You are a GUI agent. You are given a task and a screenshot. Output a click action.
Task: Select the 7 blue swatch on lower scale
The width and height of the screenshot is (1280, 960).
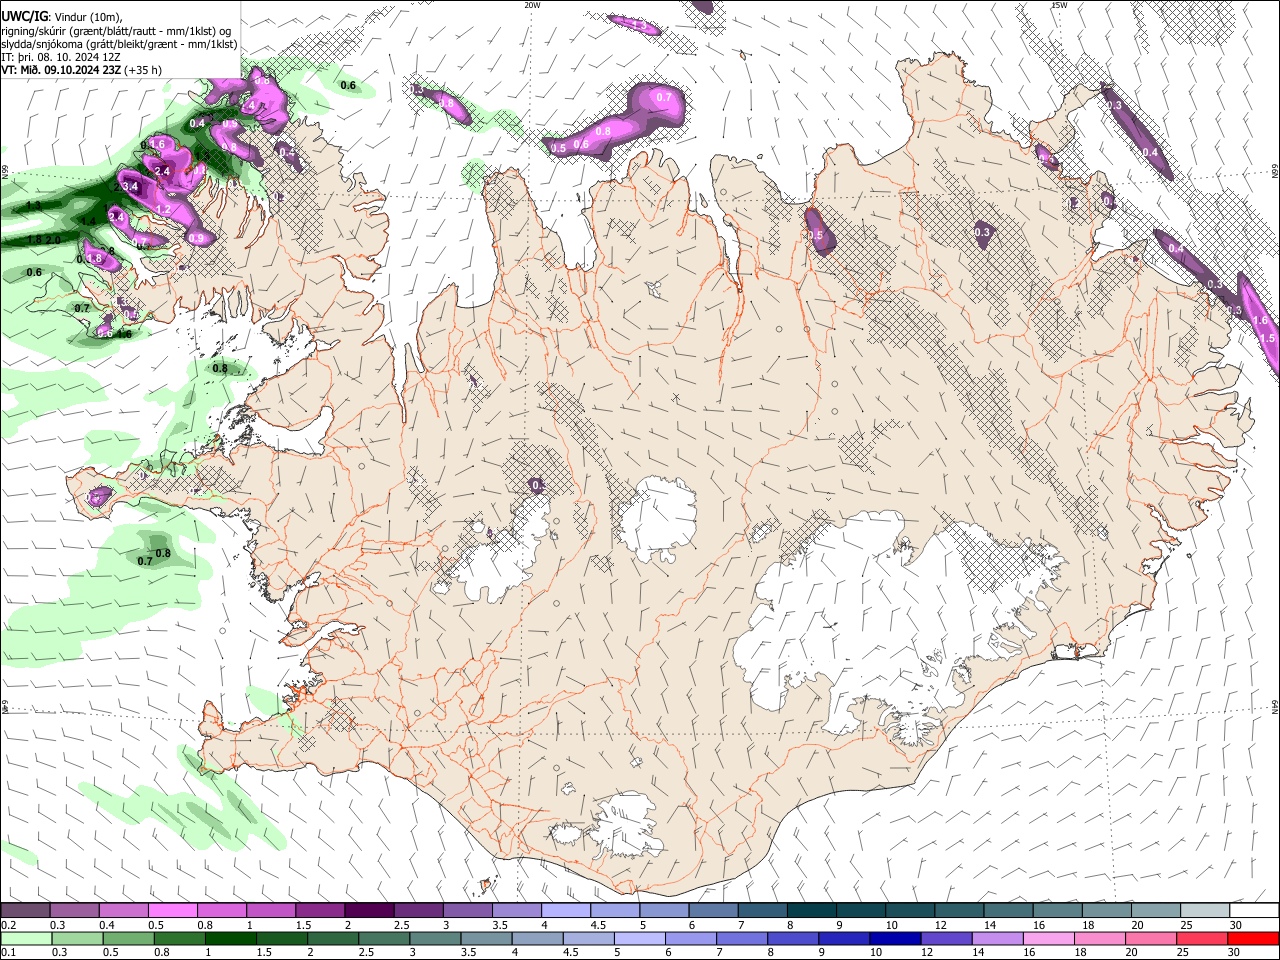coord(742,938)
